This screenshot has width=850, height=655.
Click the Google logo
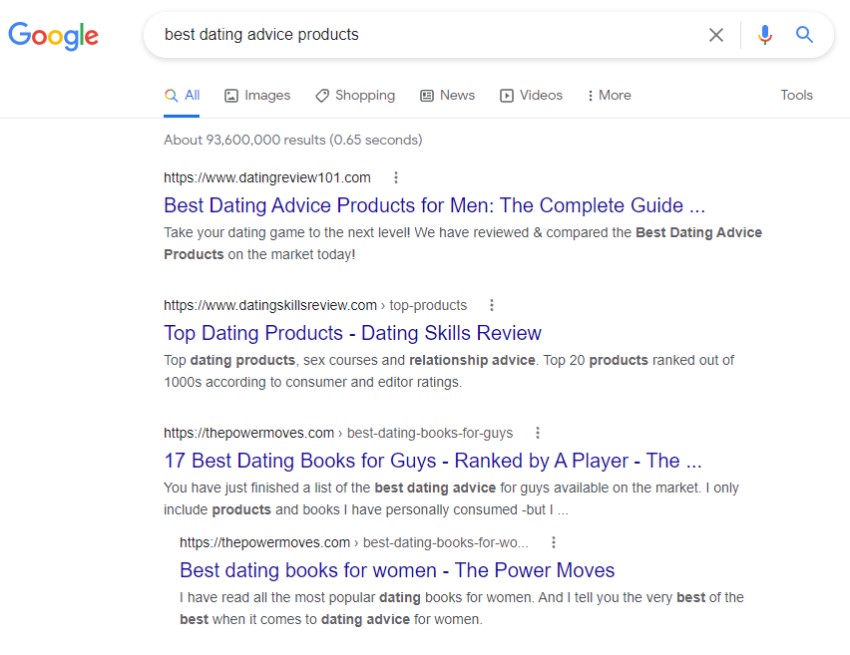[x=54, y=36]
